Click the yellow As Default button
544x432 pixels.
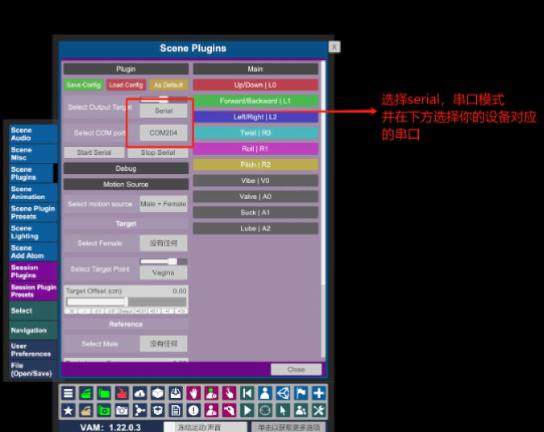click(x=168, y=85)
